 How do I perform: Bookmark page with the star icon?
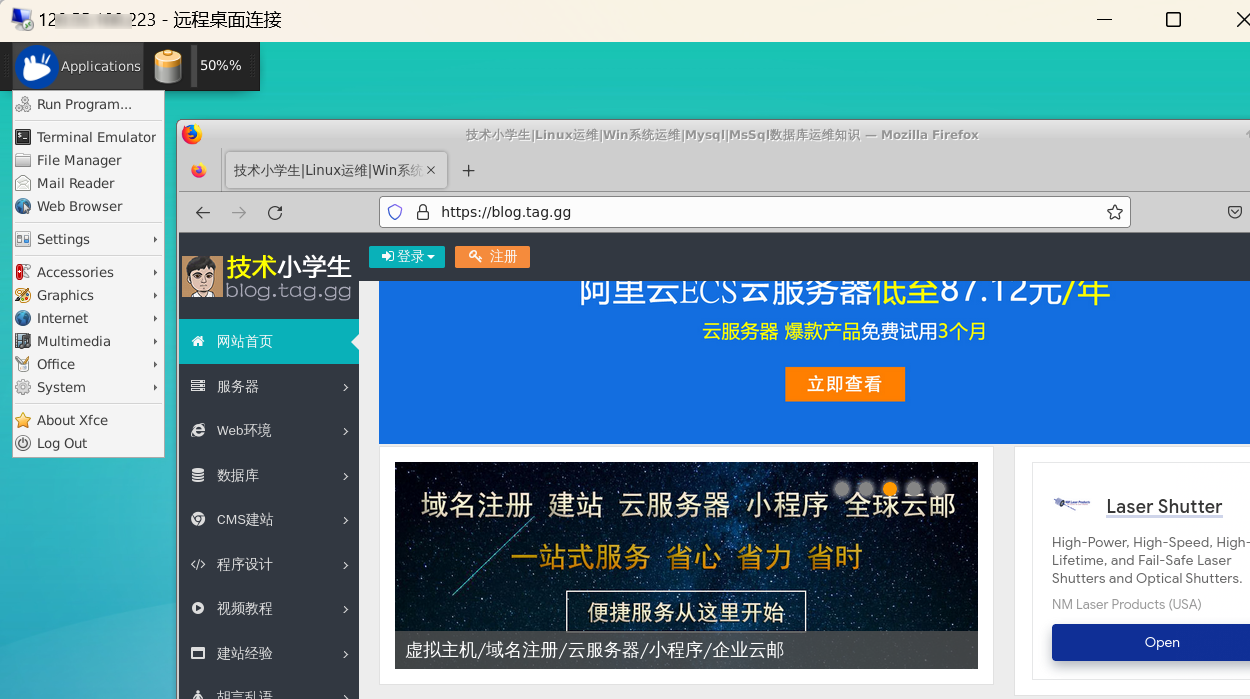click(x=1114, y=212)
